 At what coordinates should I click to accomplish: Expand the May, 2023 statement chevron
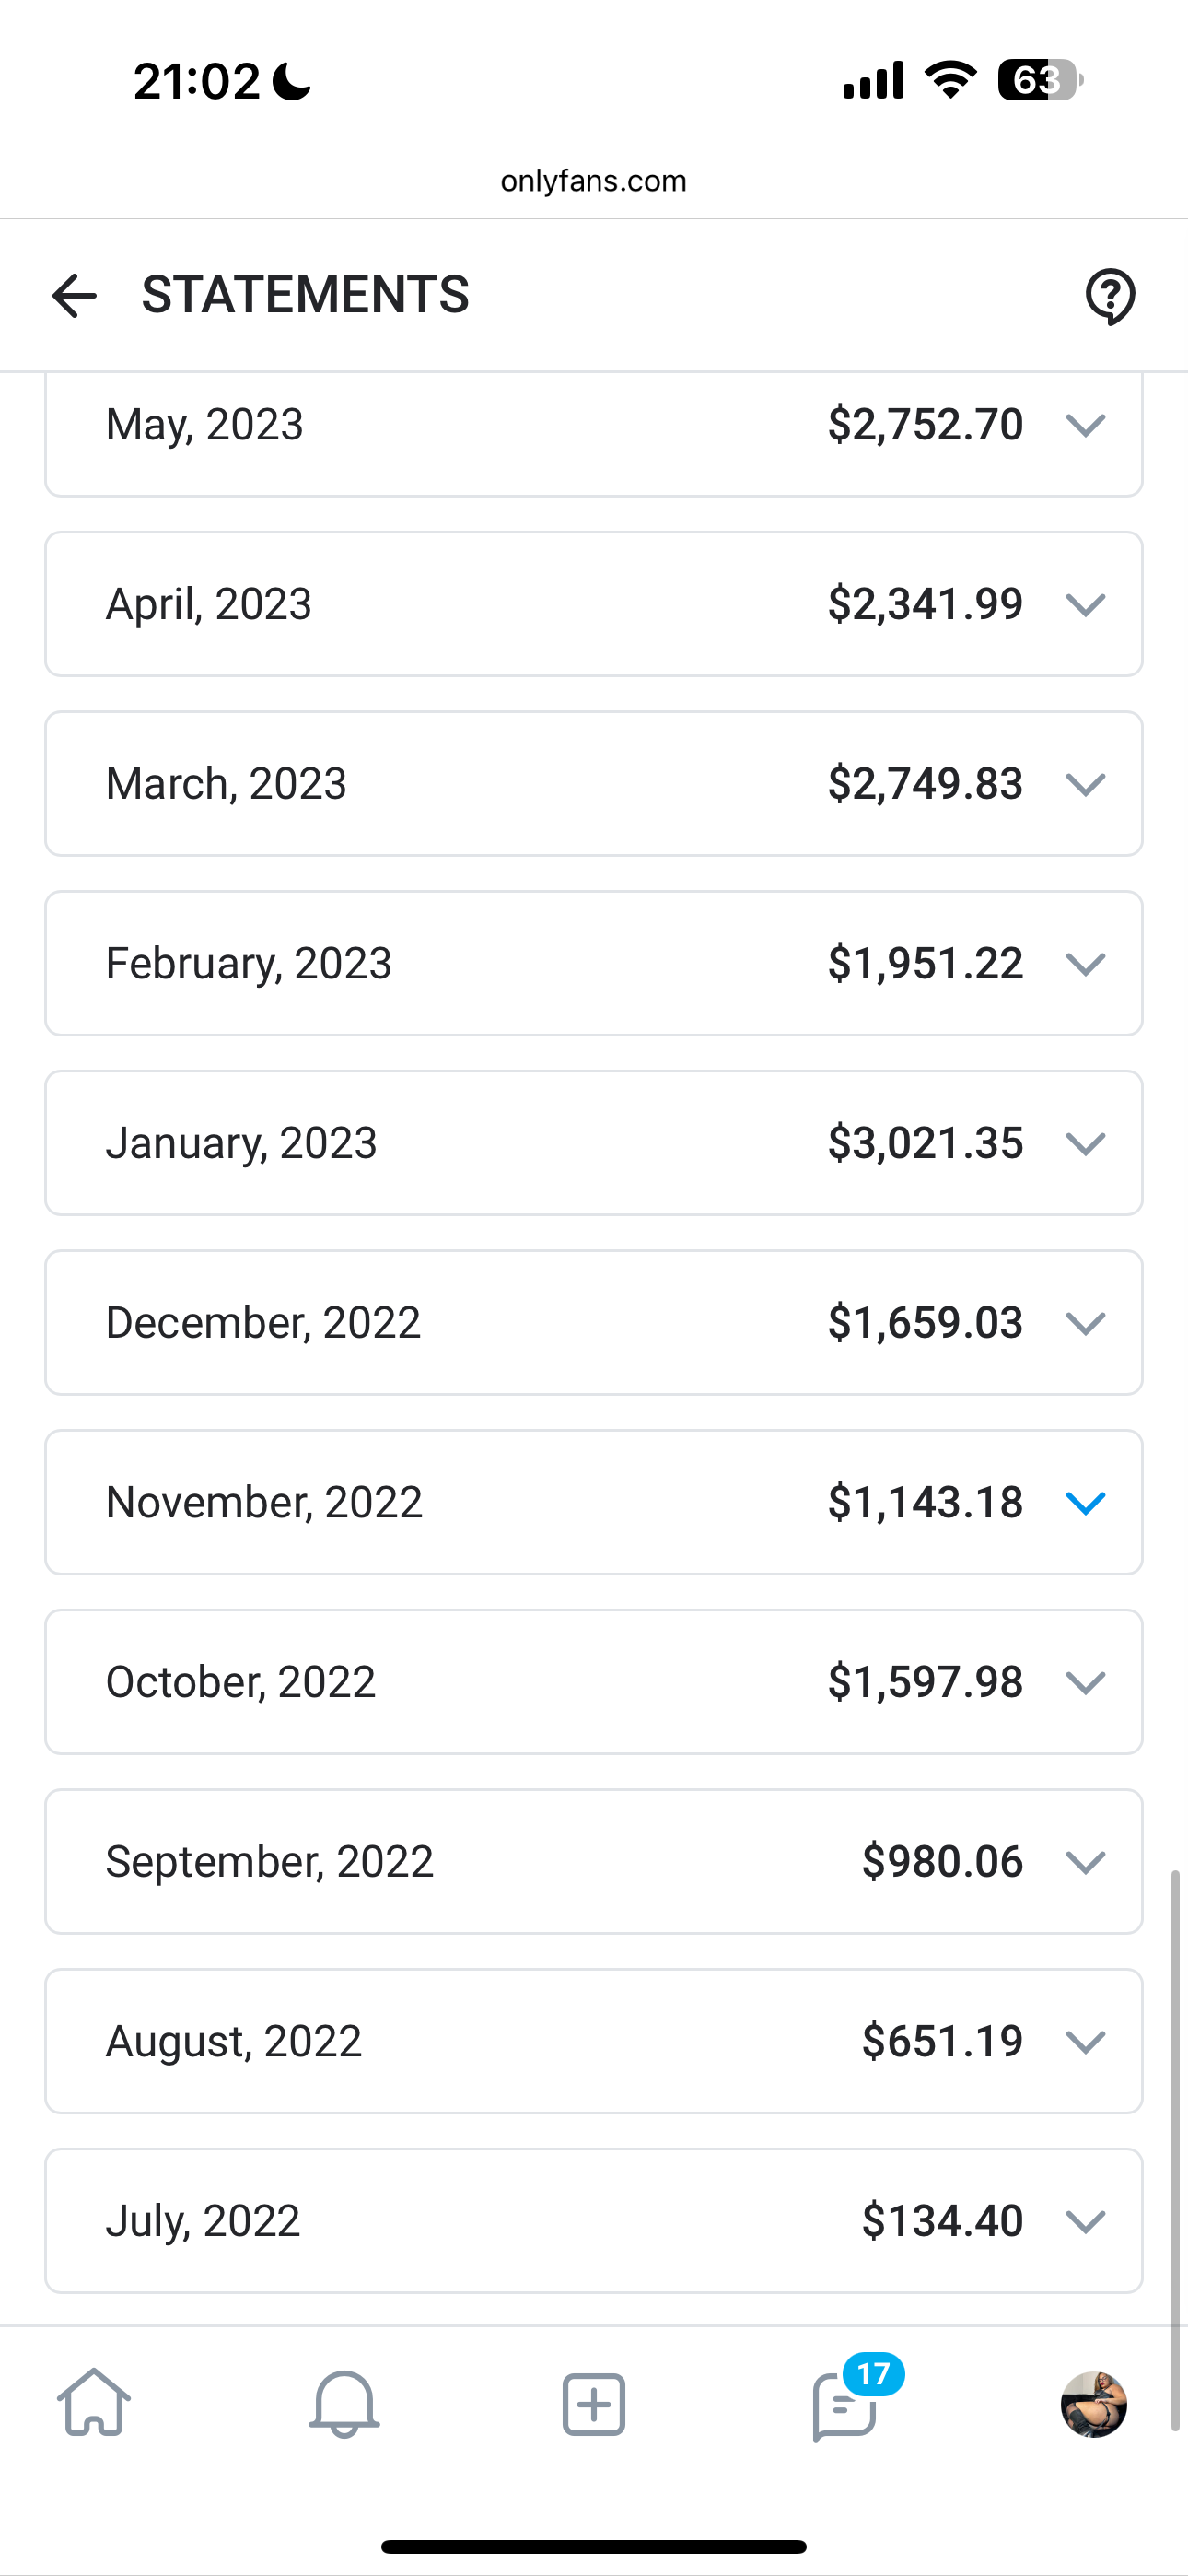1085,425
